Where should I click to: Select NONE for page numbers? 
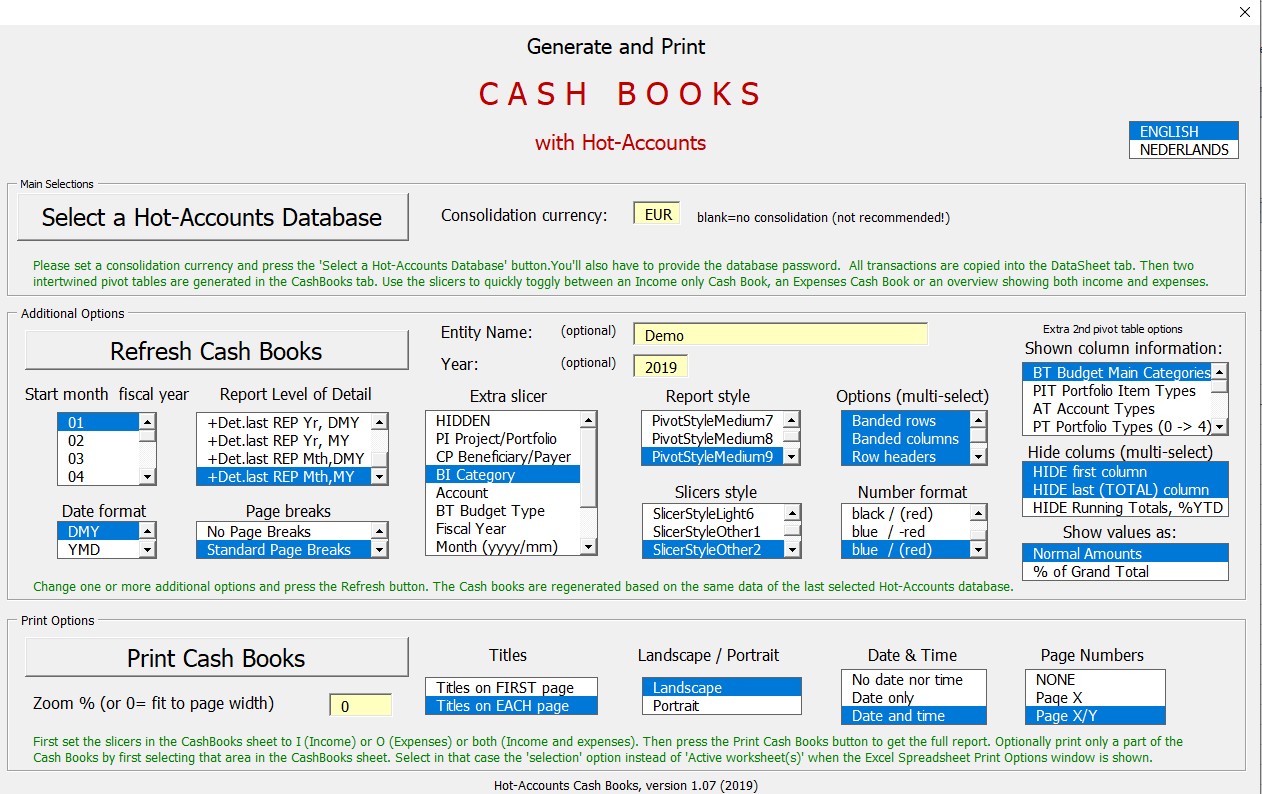coord(1095,680)
